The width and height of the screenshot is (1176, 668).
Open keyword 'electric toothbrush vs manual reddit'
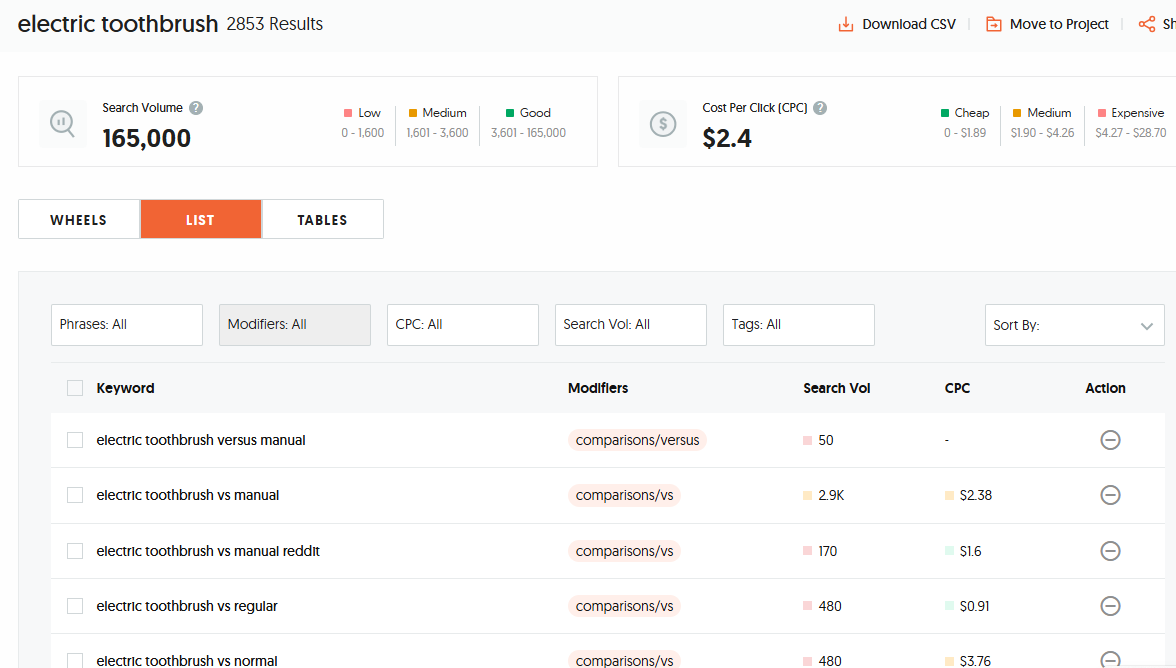pos(208,551)
